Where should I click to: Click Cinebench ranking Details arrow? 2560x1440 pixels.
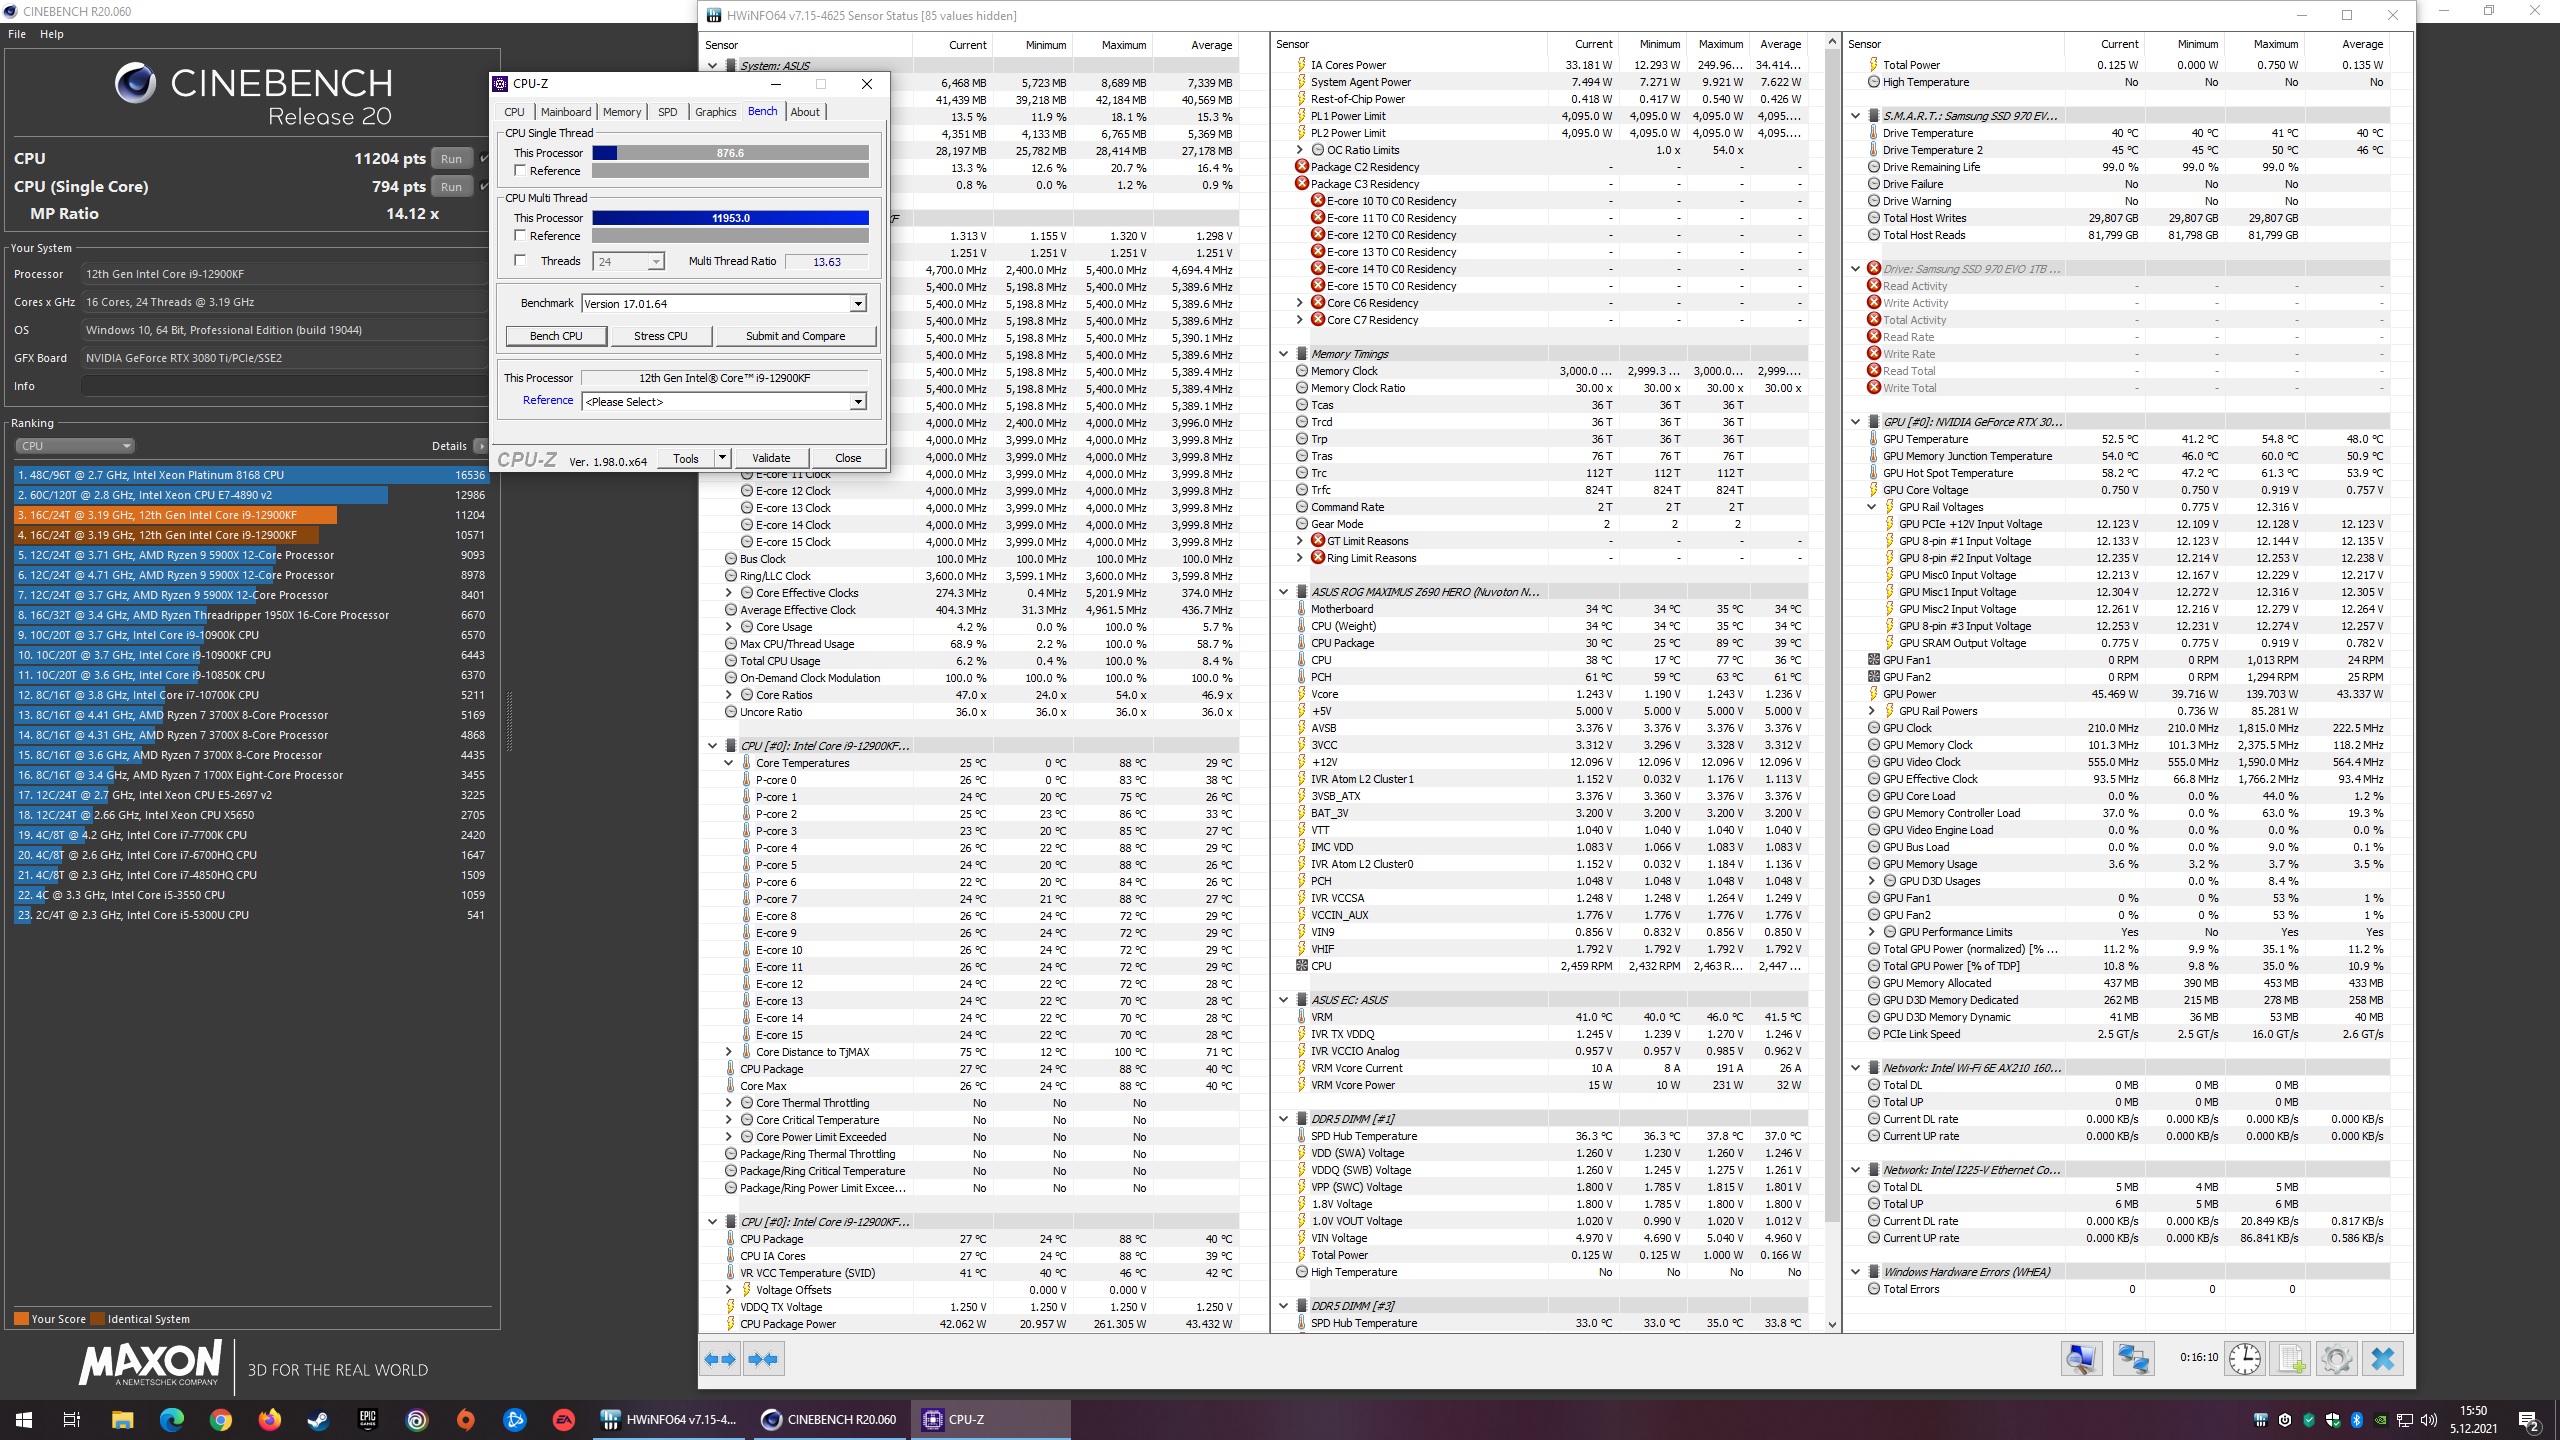[480, 446]
